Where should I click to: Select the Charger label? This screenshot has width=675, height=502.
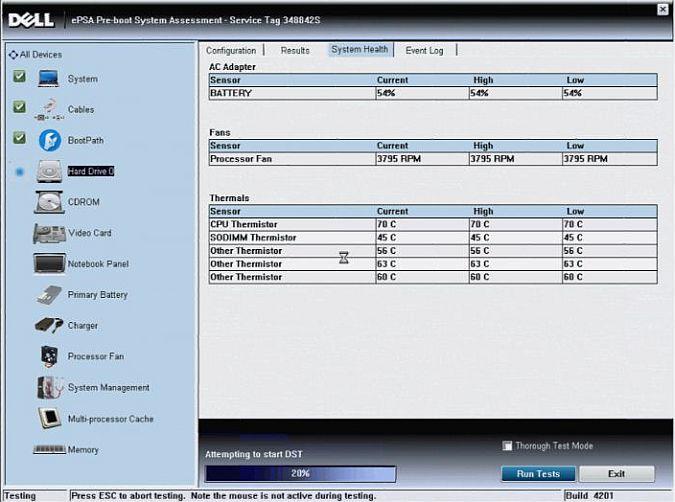point(83,325)
